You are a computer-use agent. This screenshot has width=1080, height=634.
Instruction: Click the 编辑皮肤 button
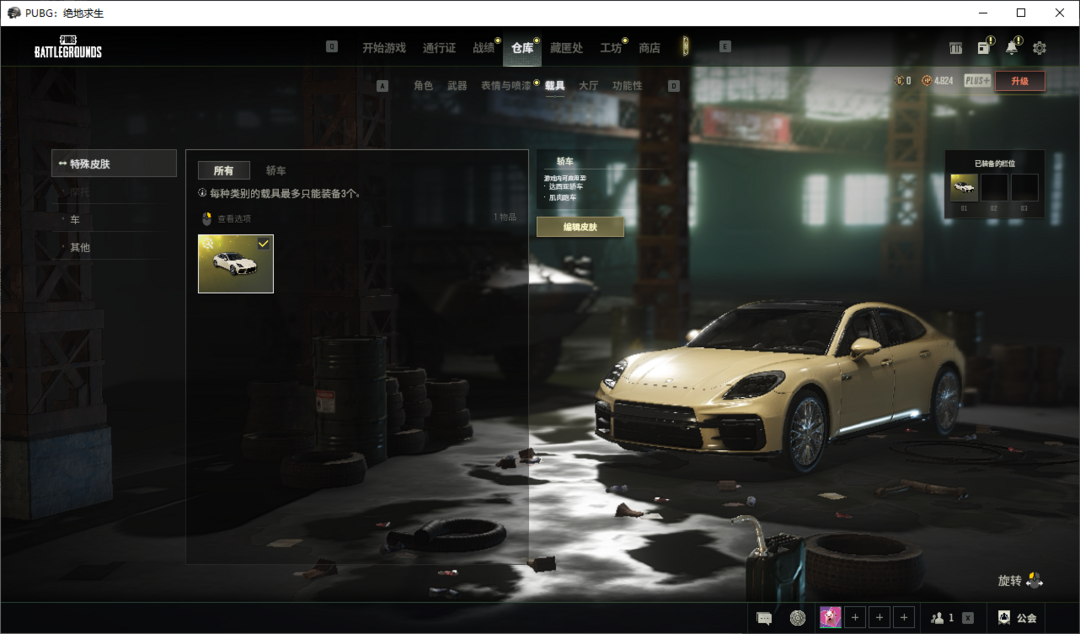click(580, 227)
